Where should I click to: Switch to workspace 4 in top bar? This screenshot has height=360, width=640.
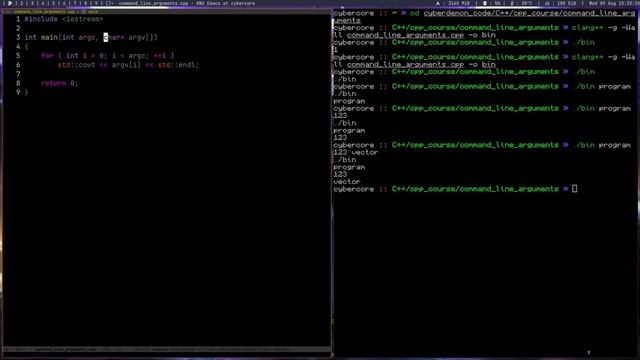[42, 3]
